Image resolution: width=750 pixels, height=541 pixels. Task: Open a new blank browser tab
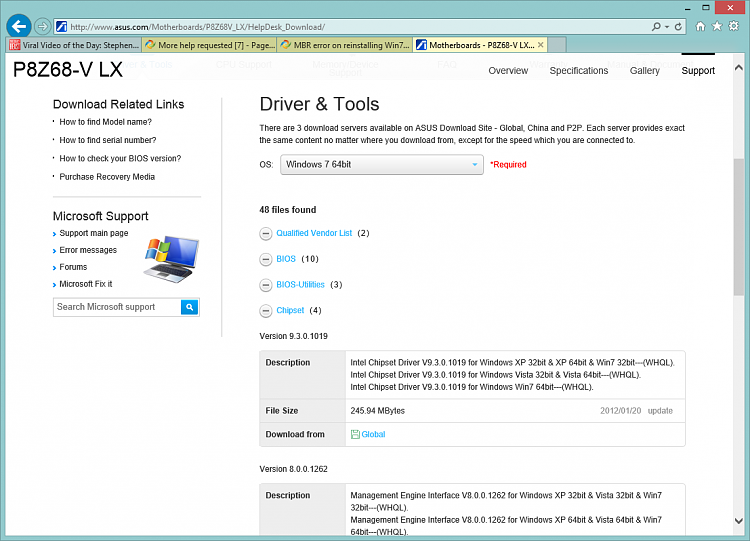[557, 45]
